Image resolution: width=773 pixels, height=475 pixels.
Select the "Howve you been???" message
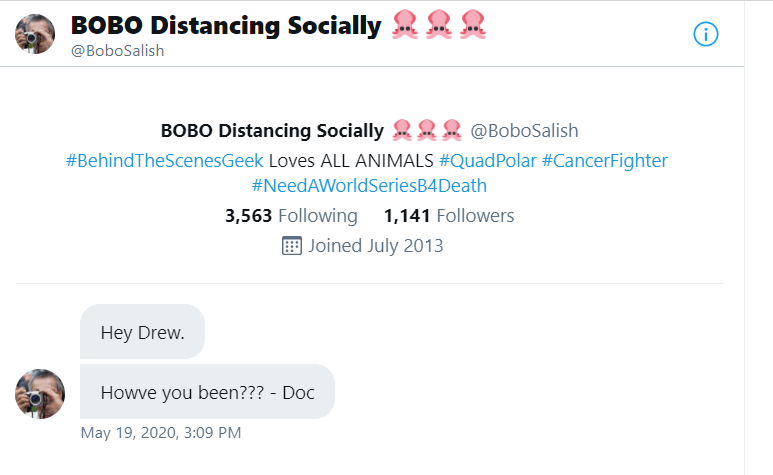[x=207, y=392]
